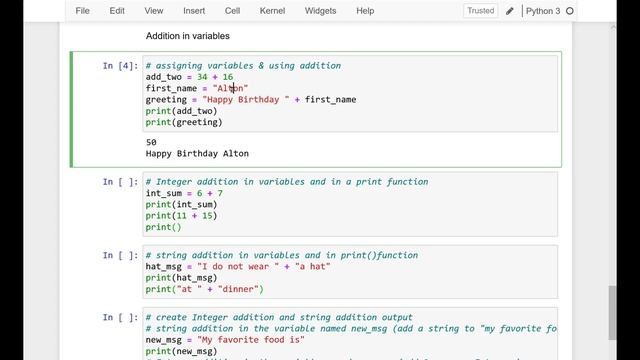Click the print("at " + "dinner") line
Screen dimensions: 640x360
click(x=204, y=289)
